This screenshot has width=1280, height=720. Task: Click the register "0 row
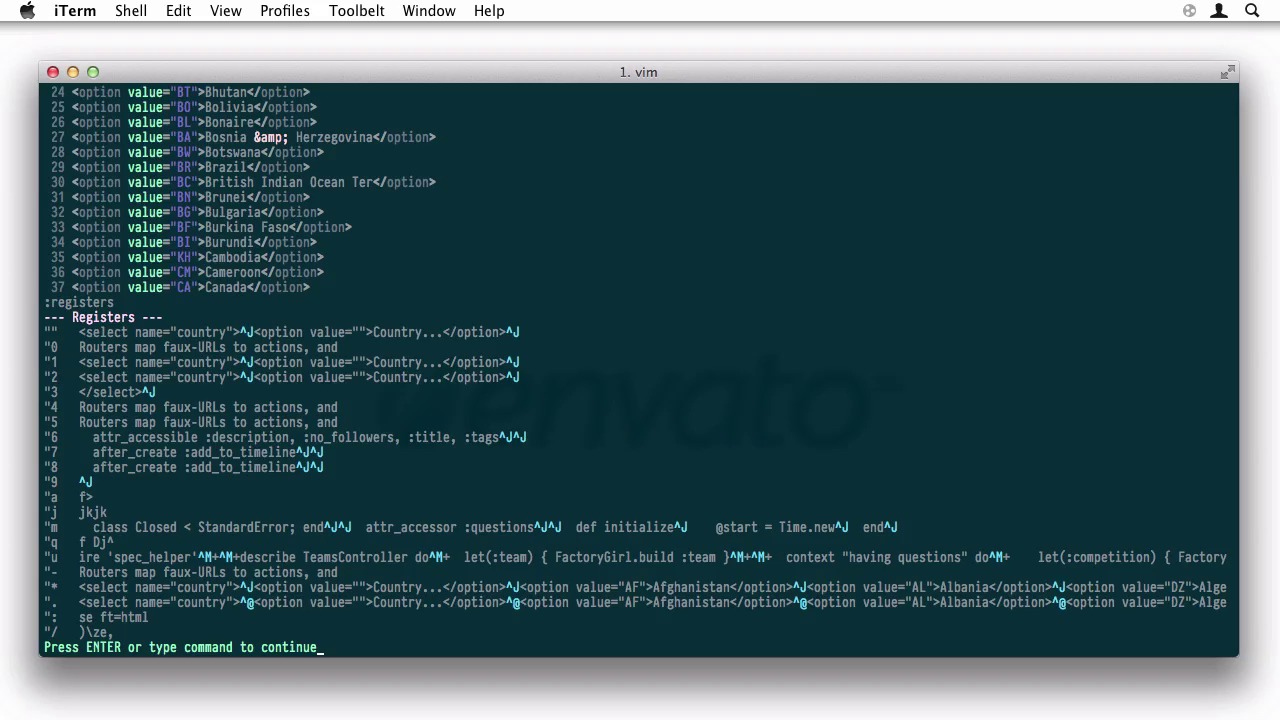(x=191, y=347)
